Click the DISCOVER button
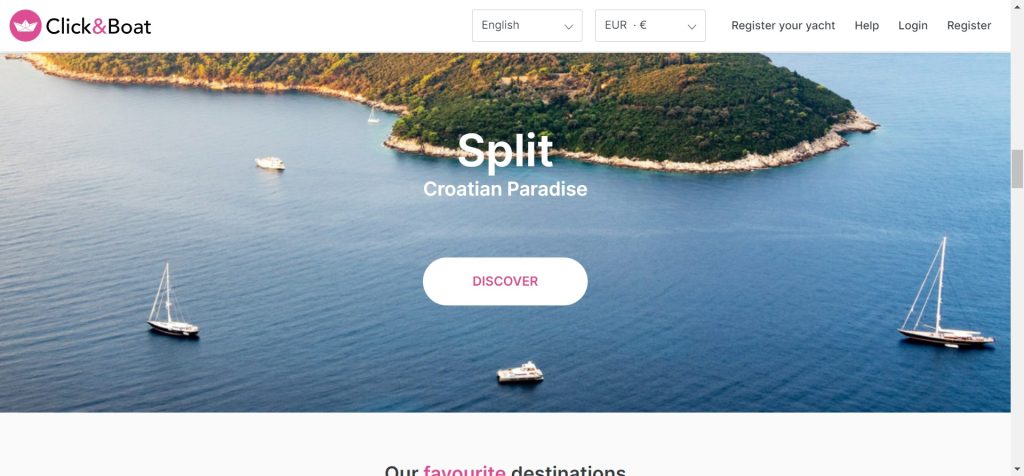This screenshot has width=1024, height=476. click(505, 281)
